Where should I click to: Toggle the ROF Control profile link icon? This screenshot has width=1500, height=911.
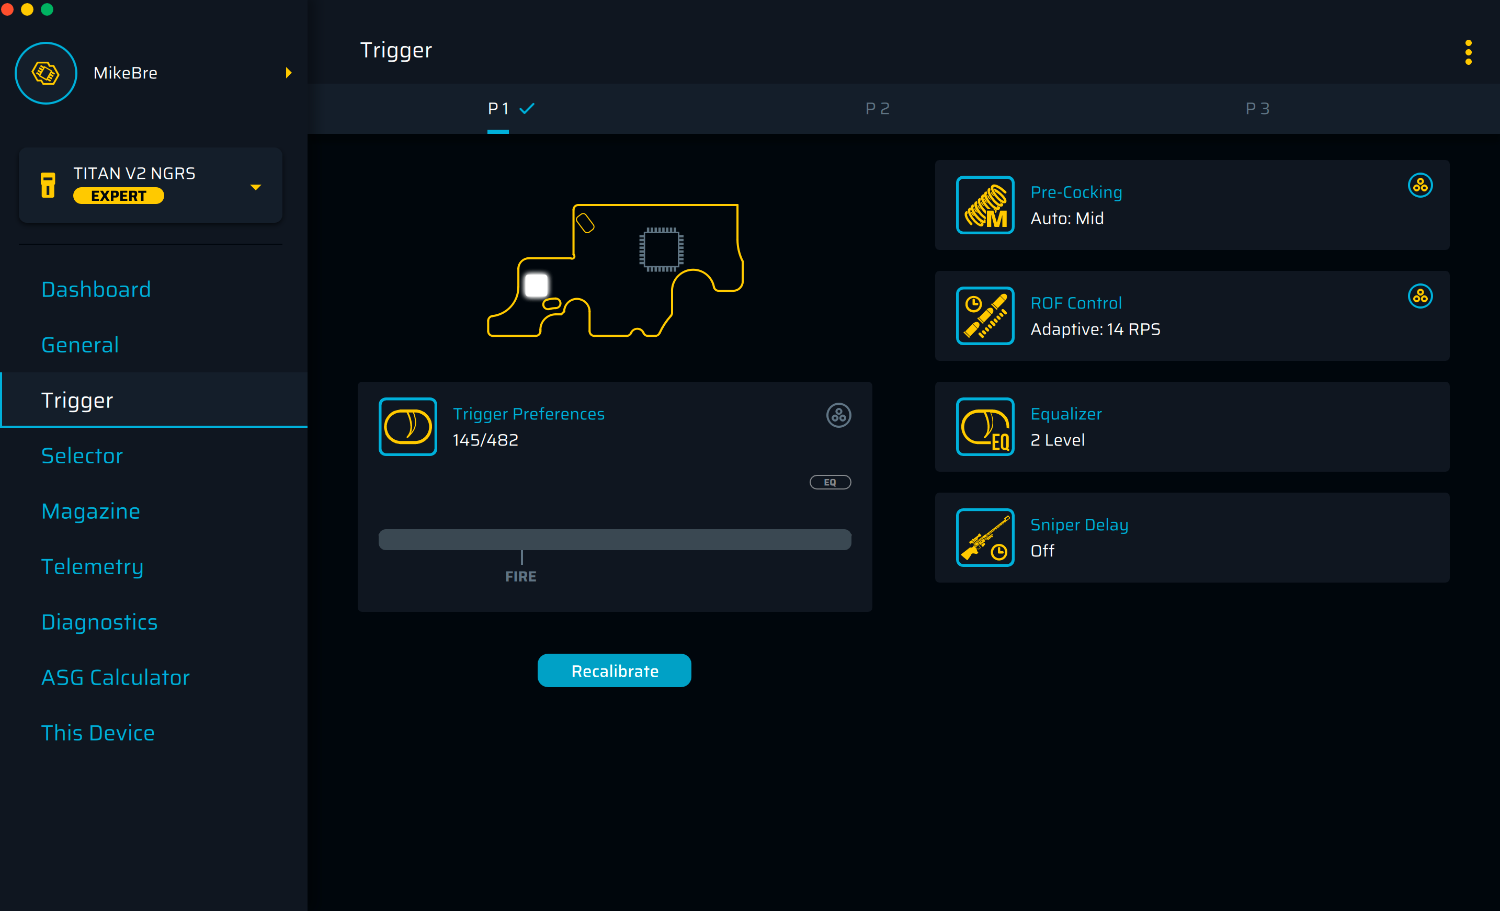coord(1420,297)
